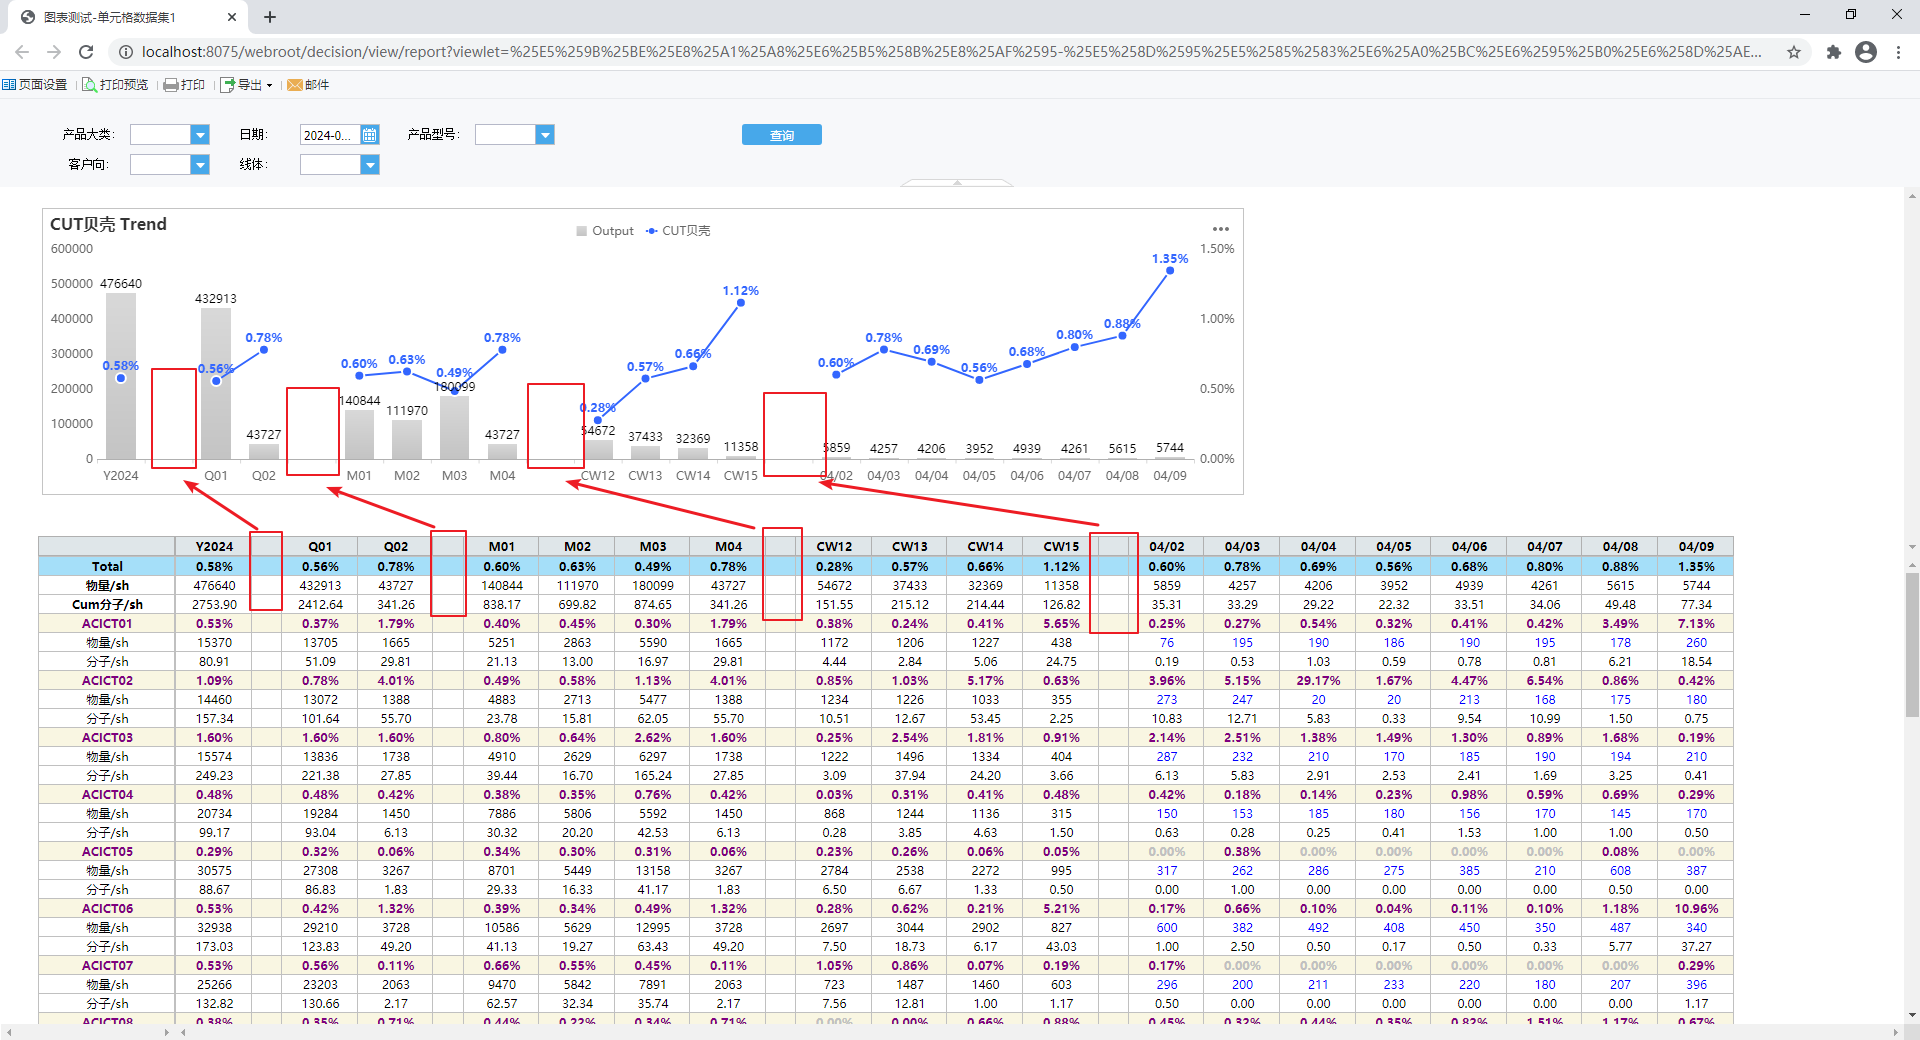Select the ACICT06 row label
Image resolution: width=1920 pixels, height=1040 pixels.
coord(107,908)
